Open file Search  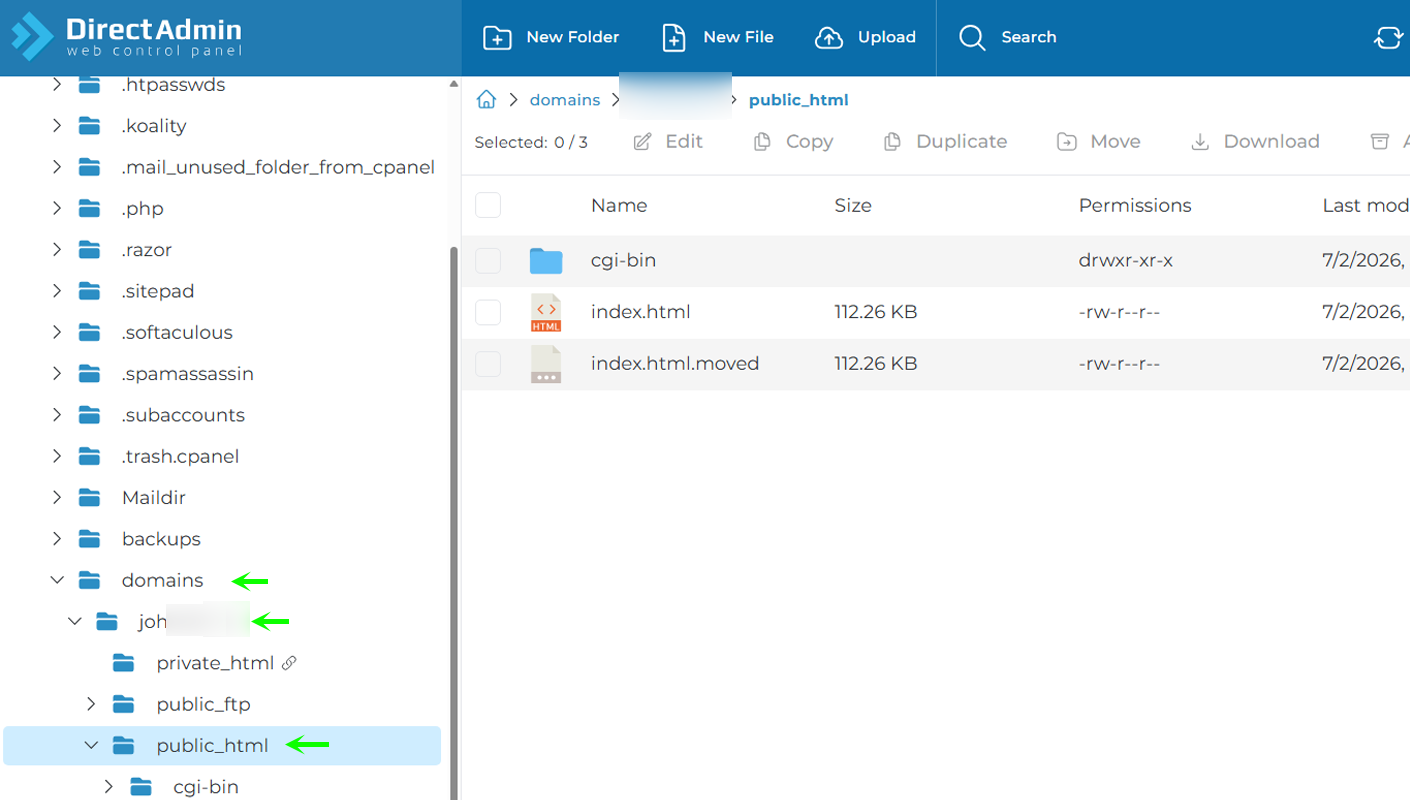pos(1008,37)
